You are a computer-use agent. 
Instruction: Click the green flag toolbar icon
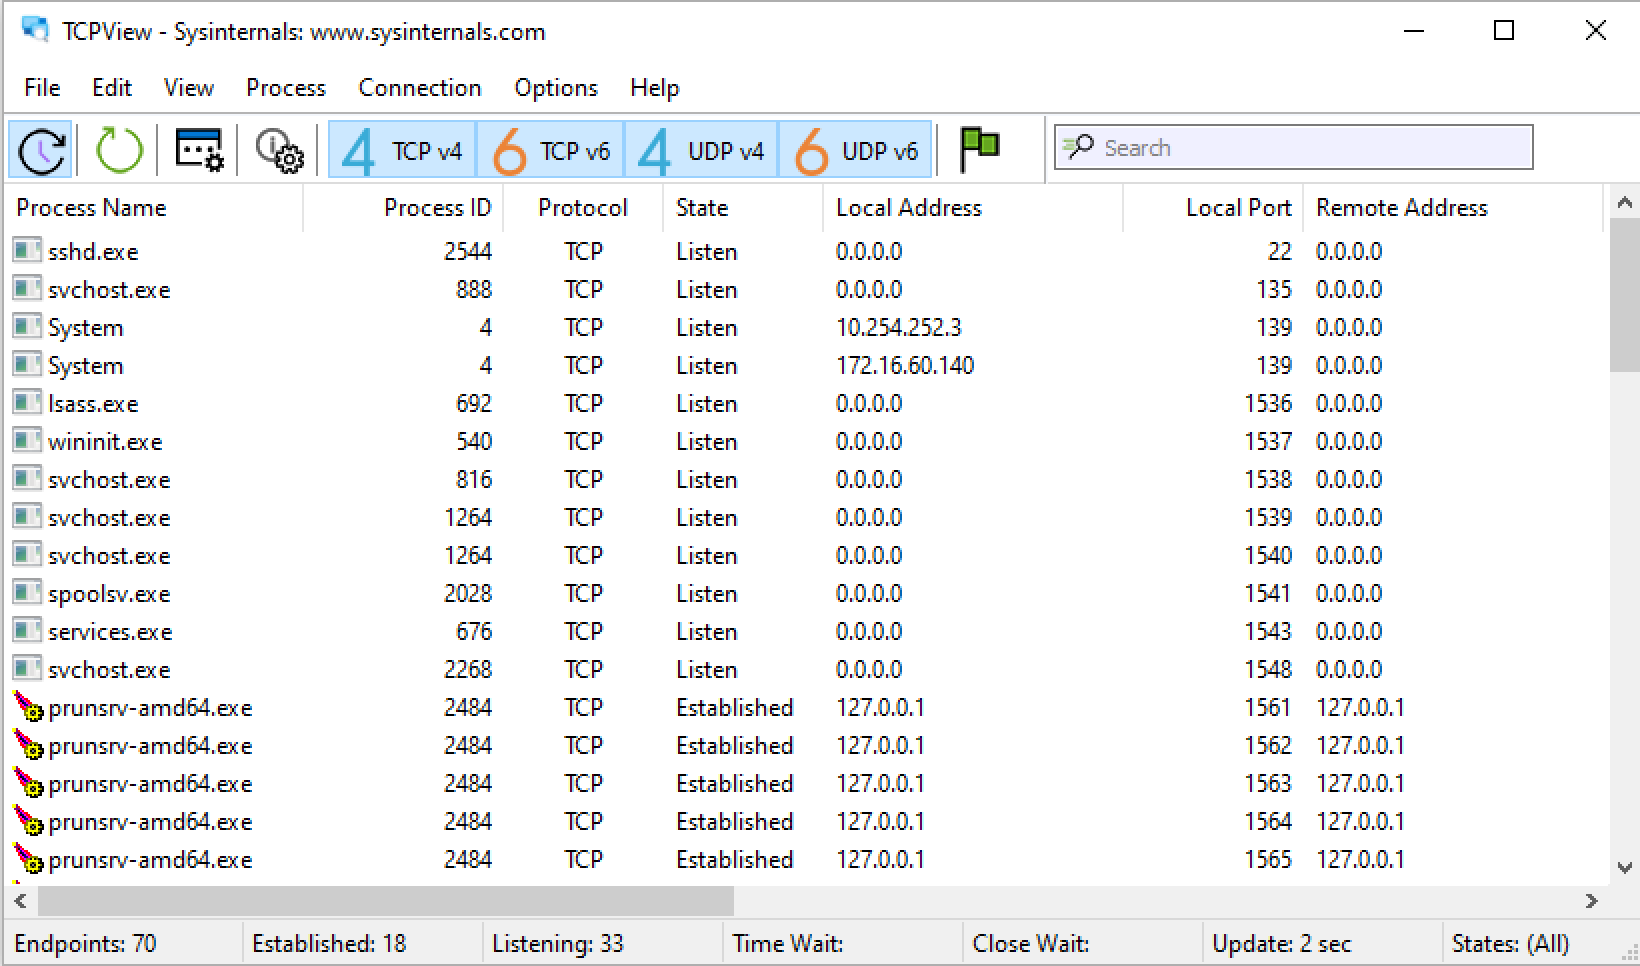979,150
